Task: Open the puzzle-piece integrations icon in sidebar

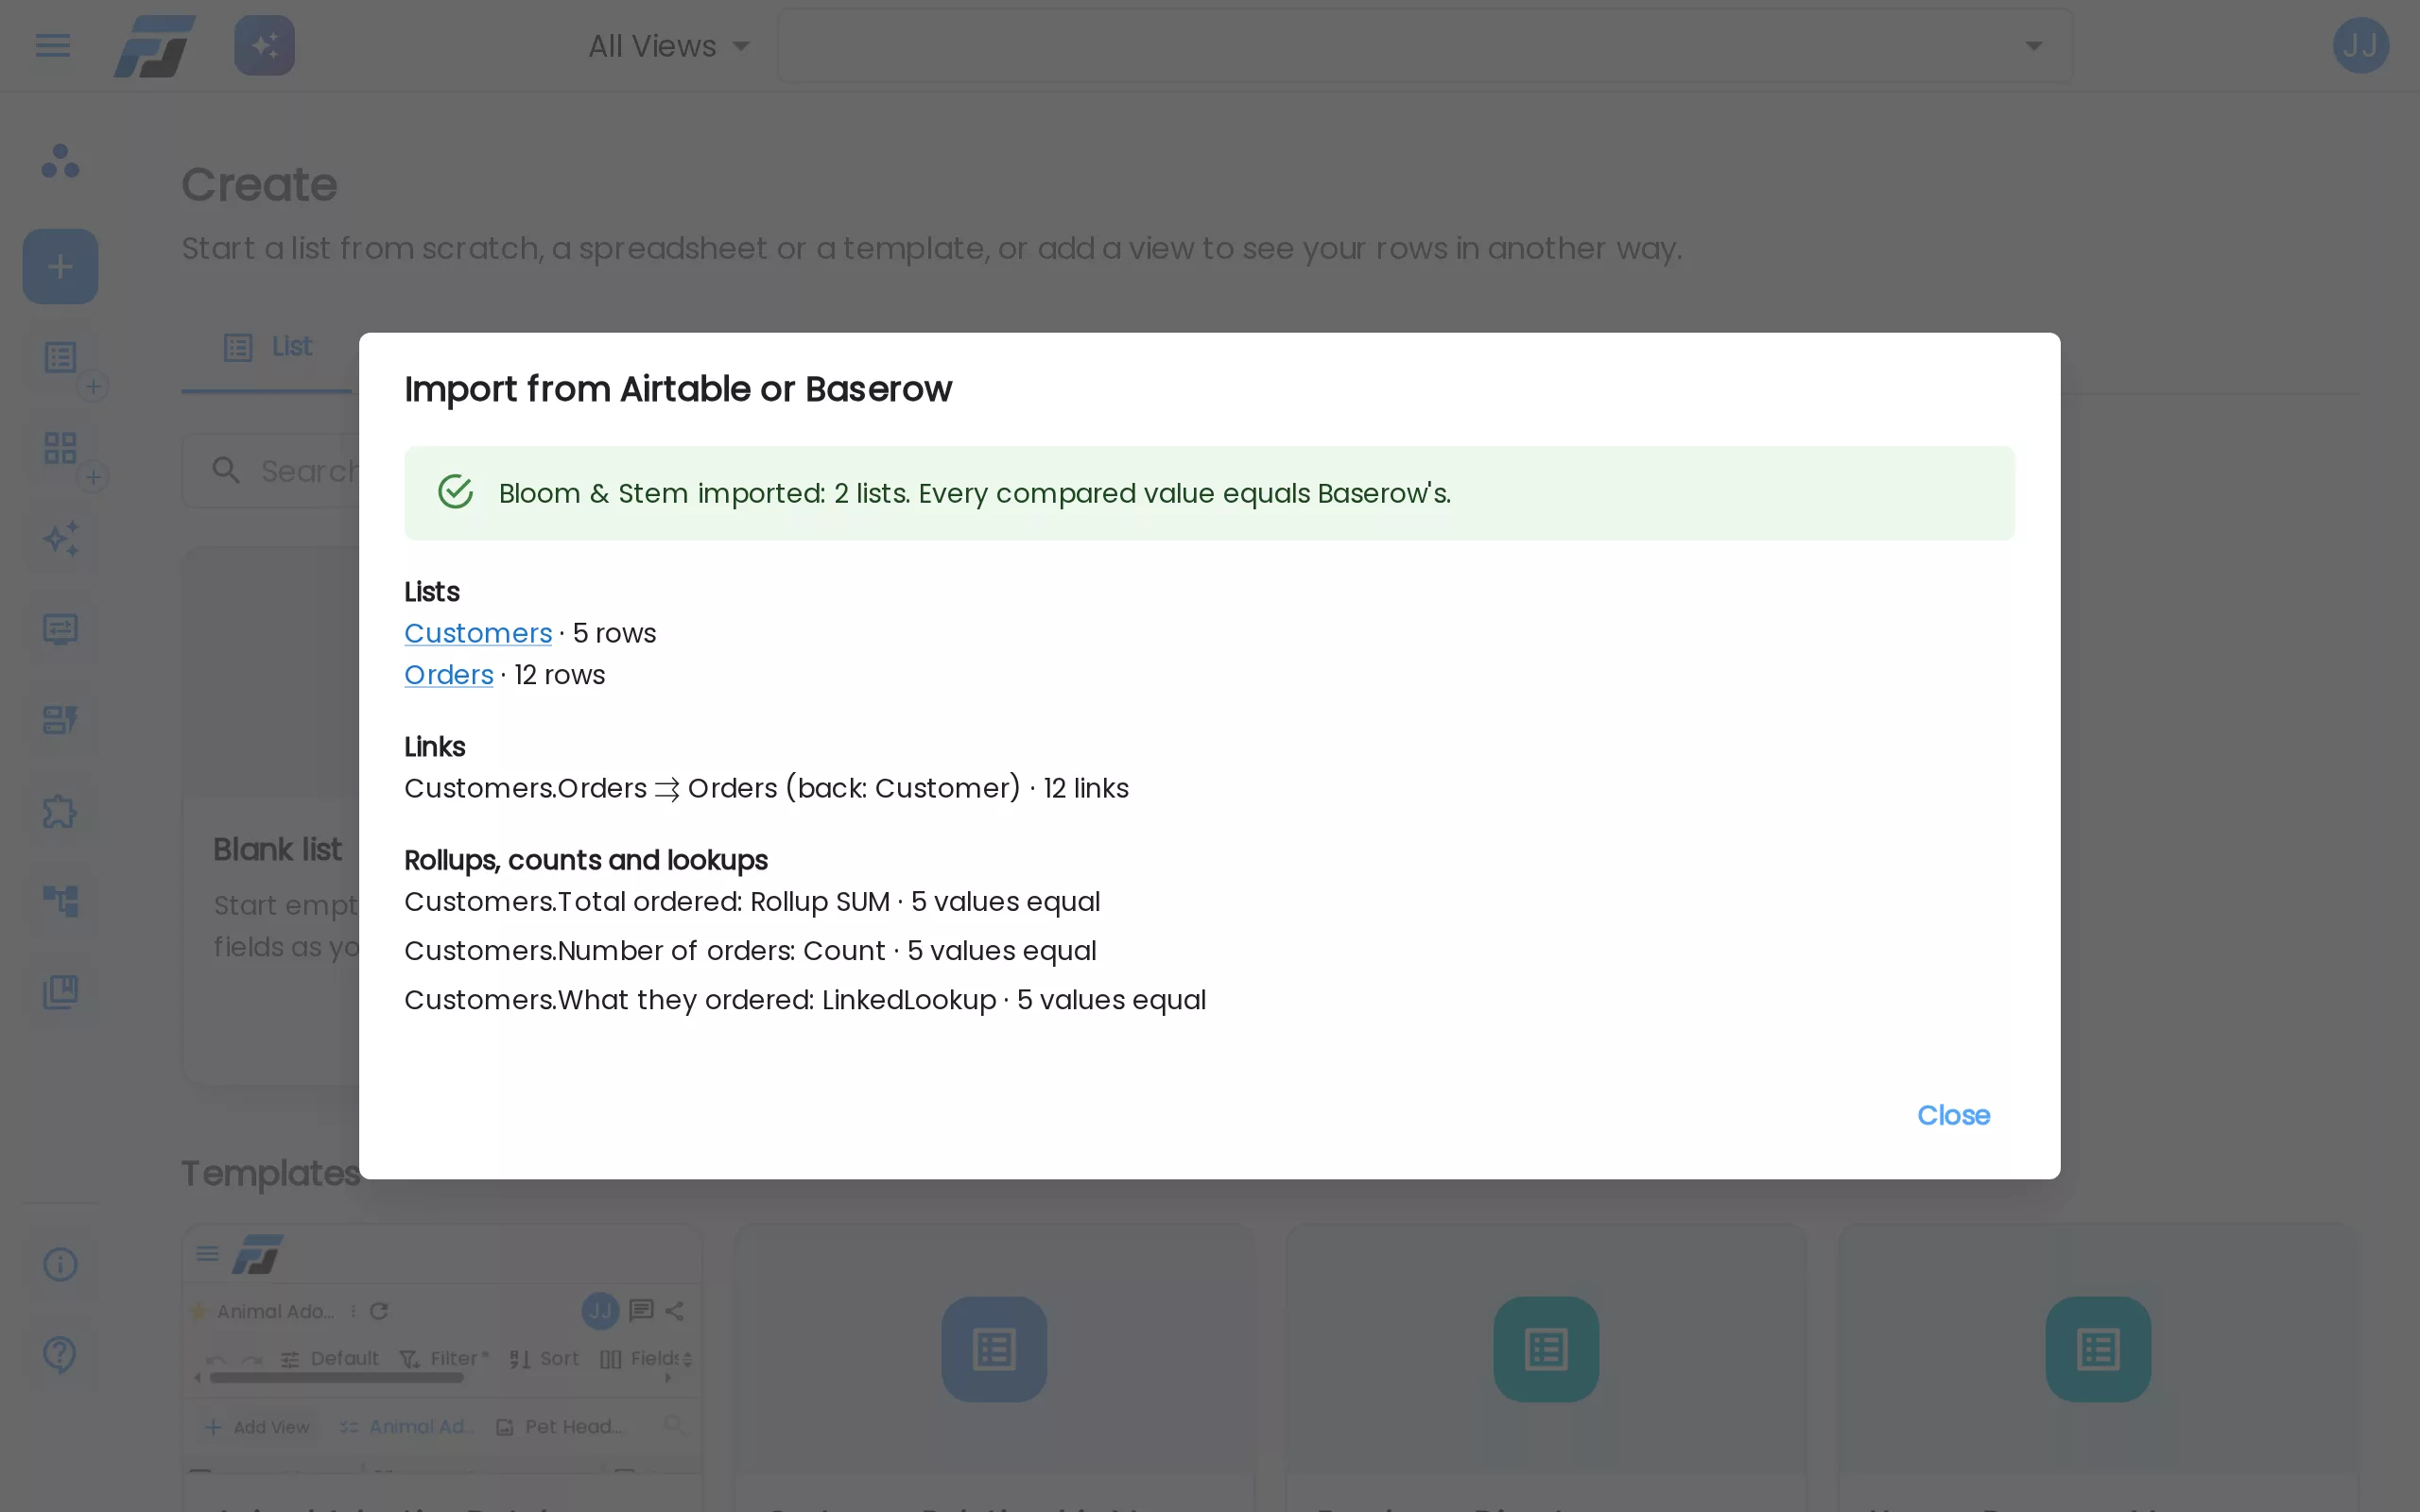Action: (x=60, y=811)
